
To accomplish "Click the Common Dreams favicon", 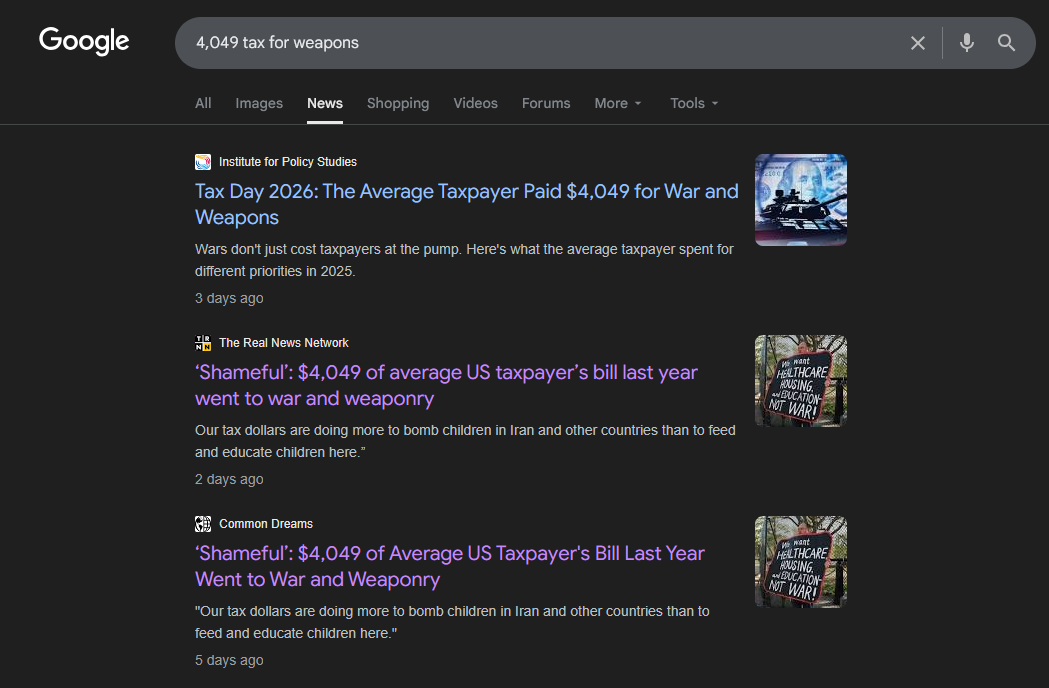I will (x=203, y=524).
